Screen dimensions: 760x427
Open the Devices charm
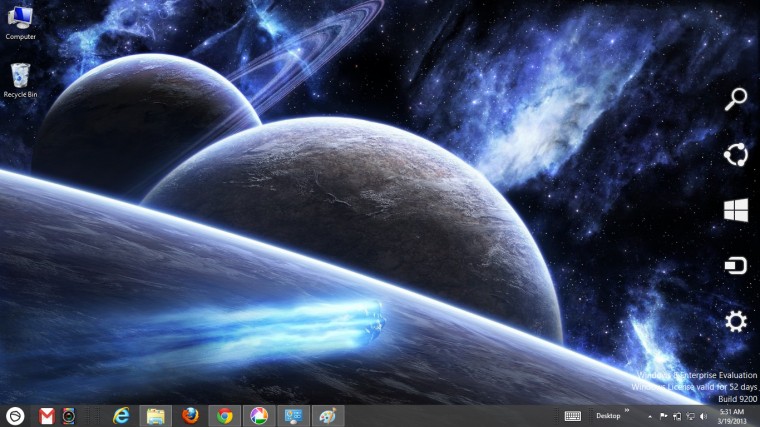pos(735,266)
